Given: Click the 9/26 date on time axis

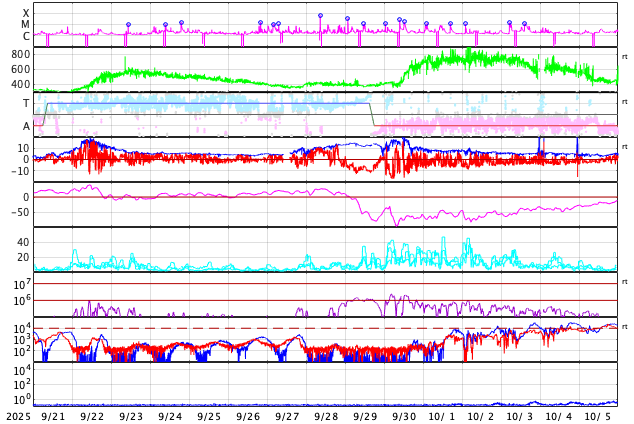Looking at the screenshot, I should coord(248,416).
